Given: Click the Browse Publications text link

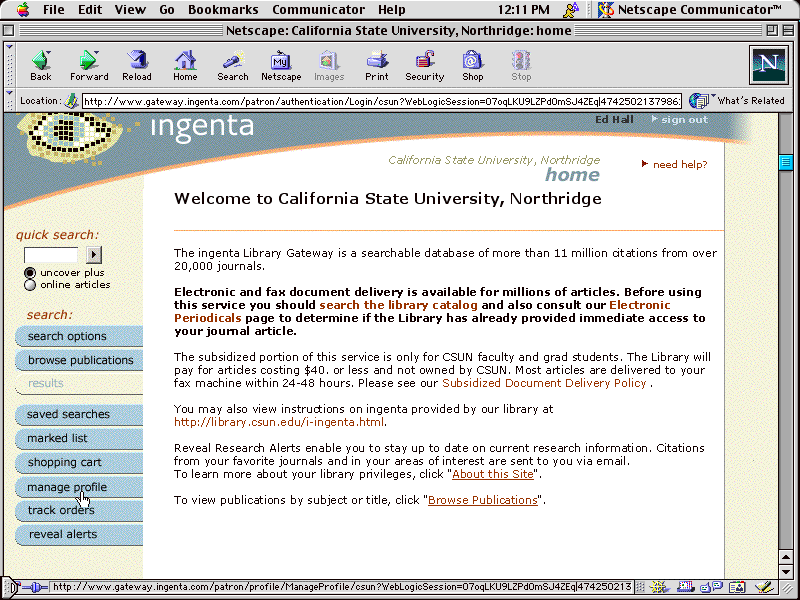Looking at the screenshot, I should tap(483, 500).
